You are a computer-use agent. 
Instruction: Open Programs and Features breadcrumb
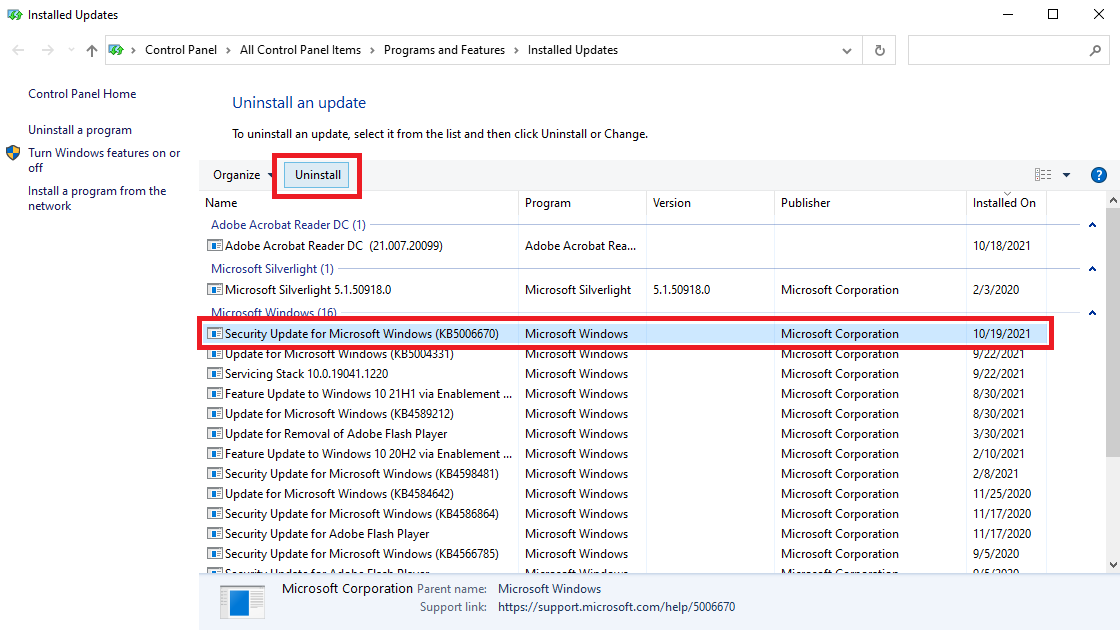(x=444, y=50)
